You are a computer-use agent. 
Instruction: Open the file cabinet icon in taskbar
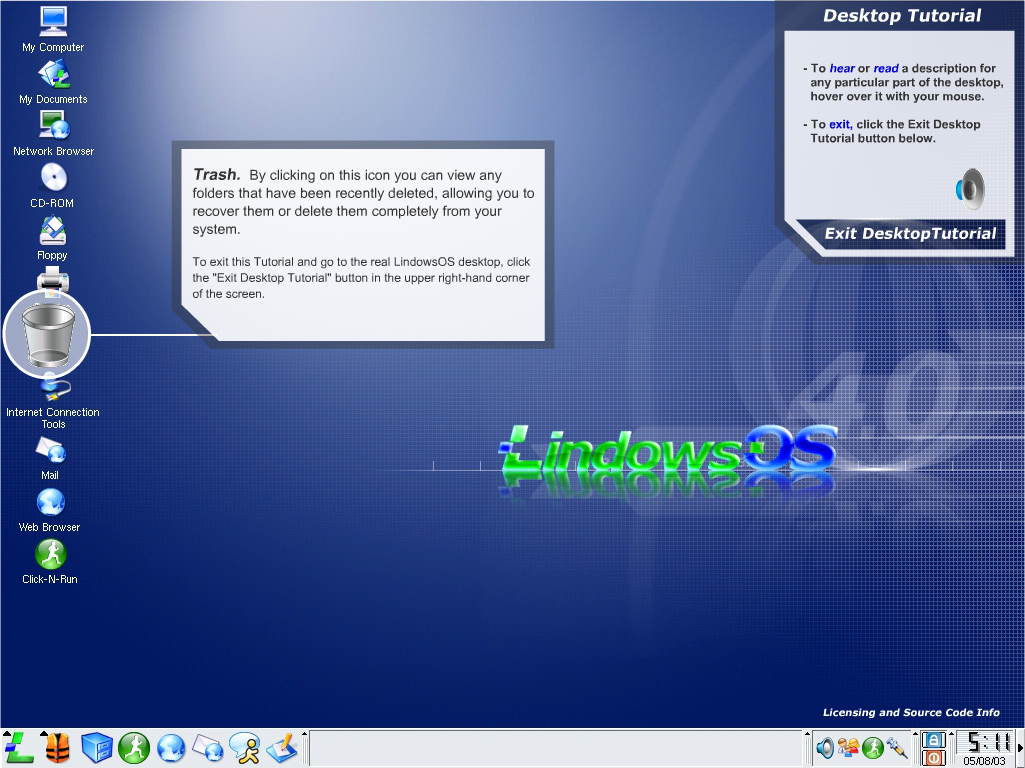pyautogui.click(x=97, y=748)
